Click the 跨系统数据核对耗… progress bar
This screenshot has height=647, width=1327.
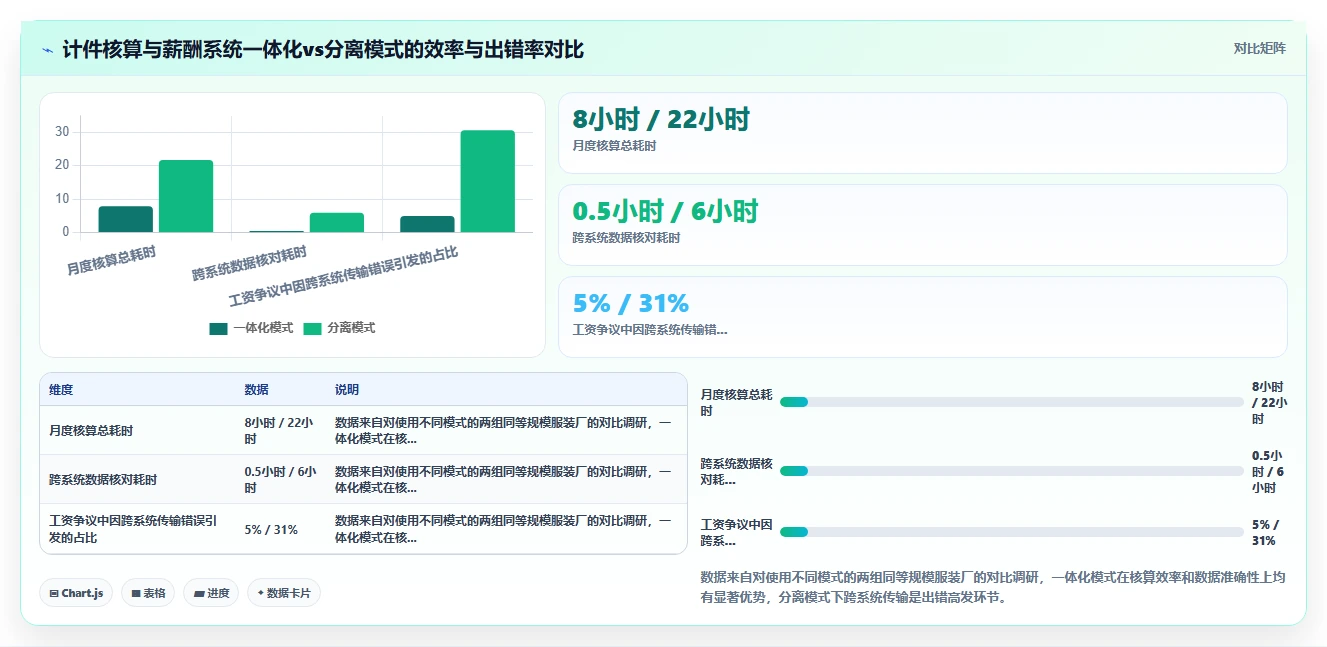(1011, 471)
